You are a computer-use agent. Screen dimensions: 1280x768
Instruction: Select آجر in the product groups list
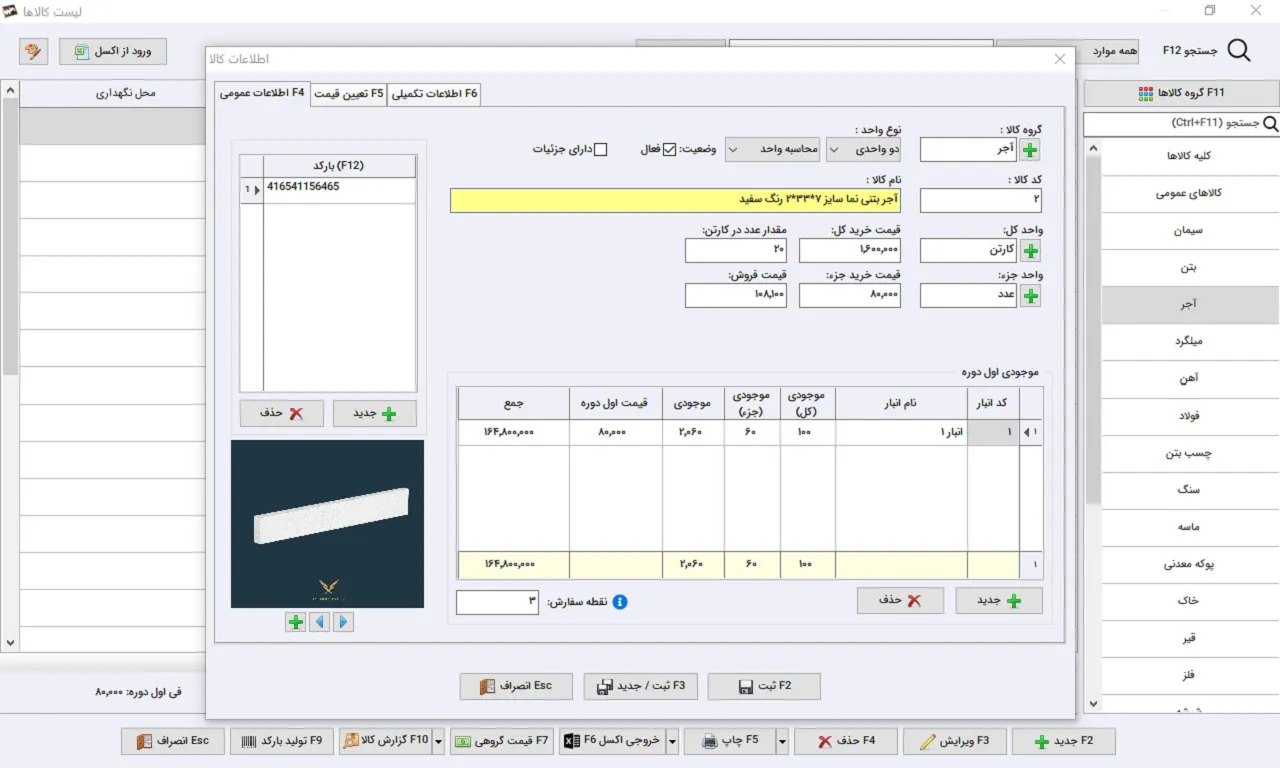click(1190, 305)
